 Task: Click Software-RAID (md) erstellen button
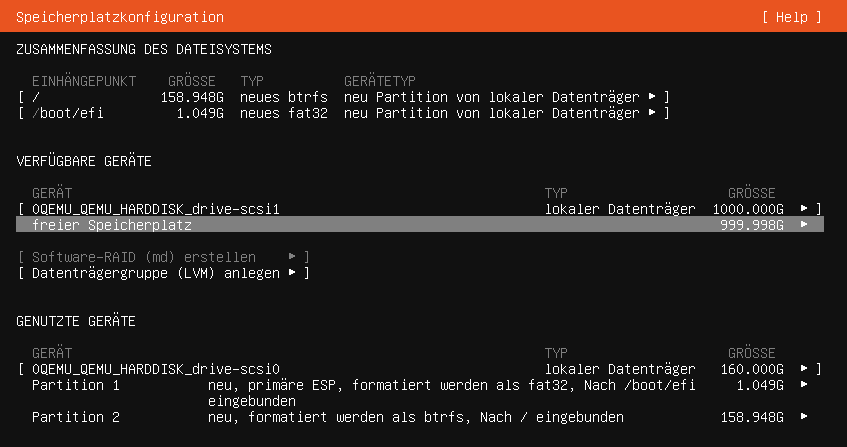click(164, 257)
